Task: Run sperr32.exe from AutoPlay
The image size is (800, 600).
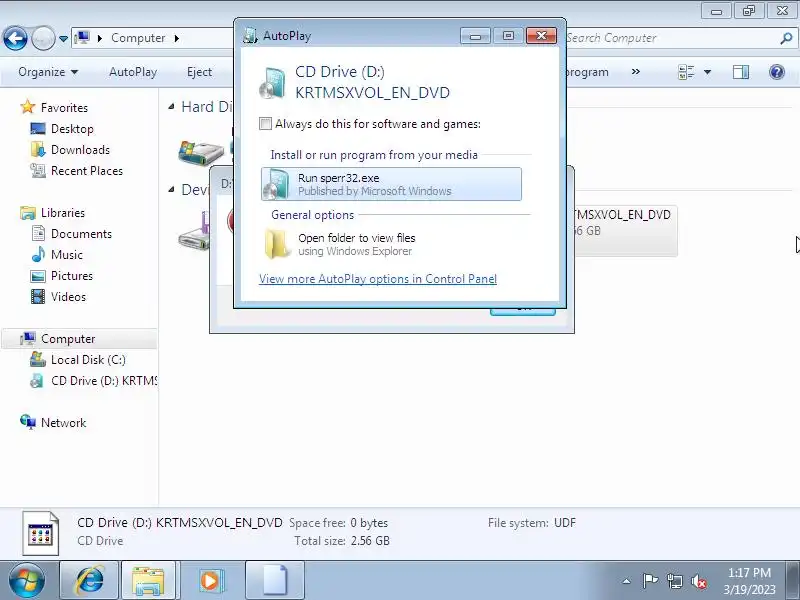Action: tap(391, 184)
